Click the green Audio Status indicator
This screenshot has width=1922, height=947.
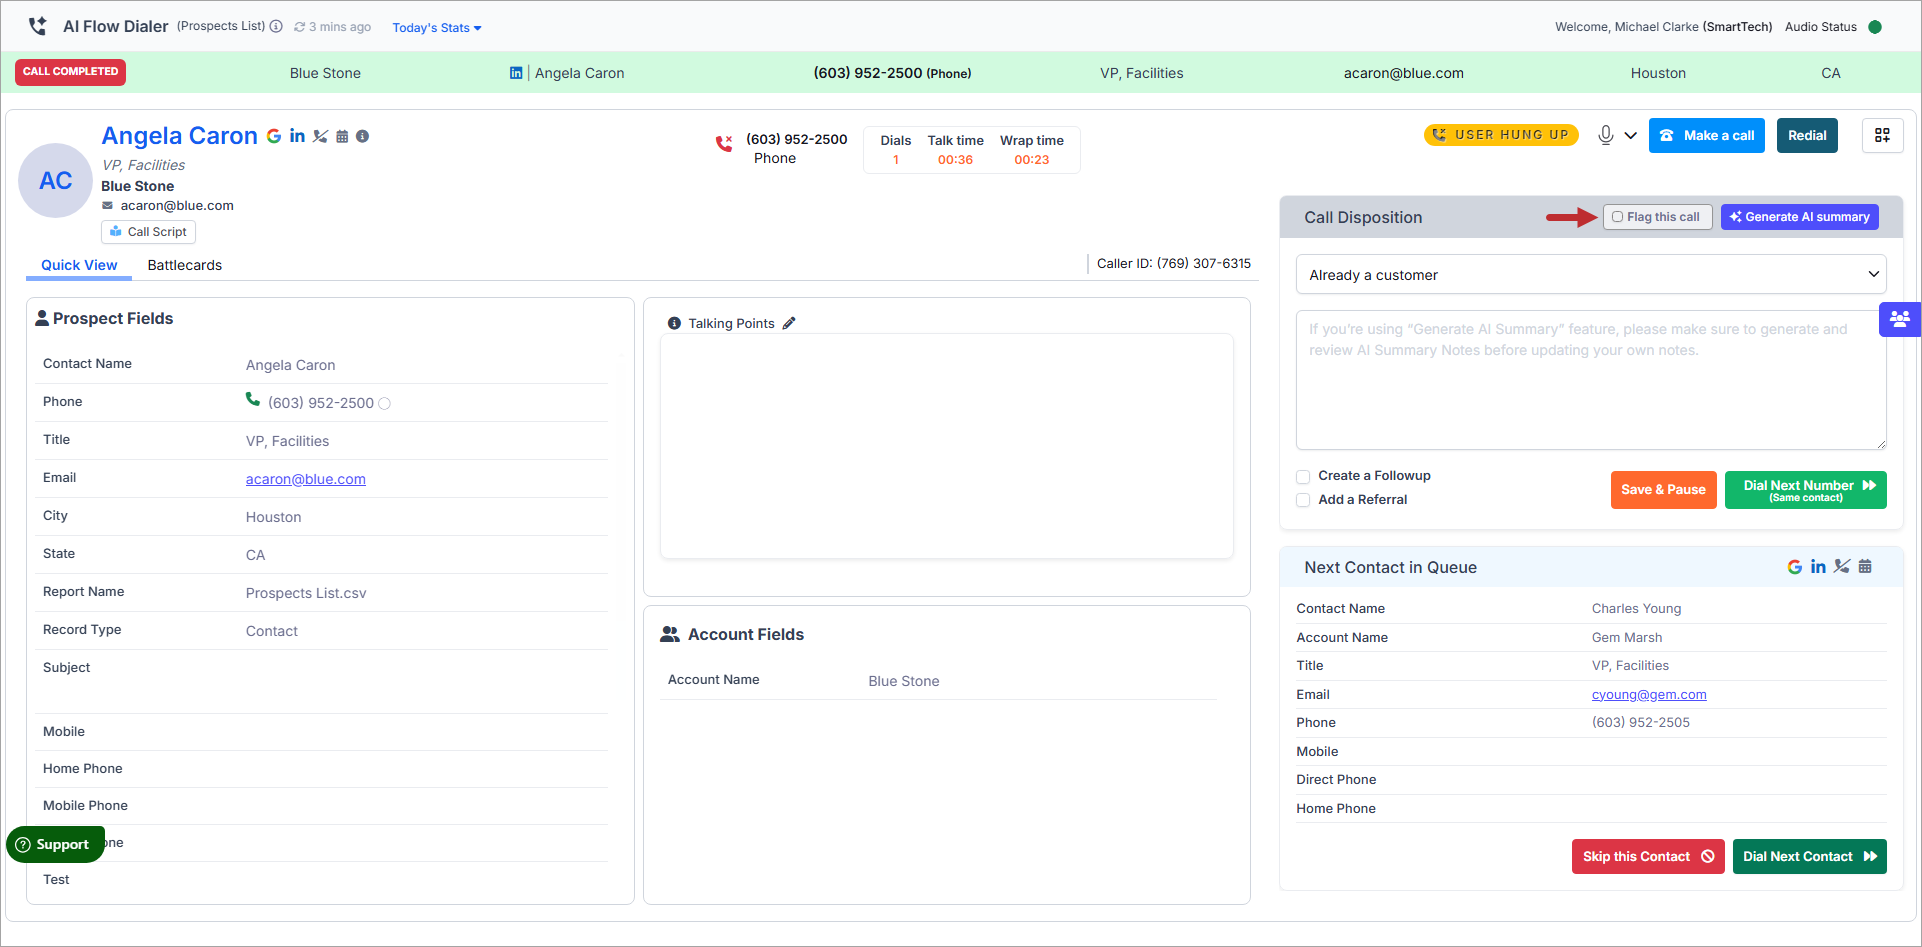(x=1875, y=27)
